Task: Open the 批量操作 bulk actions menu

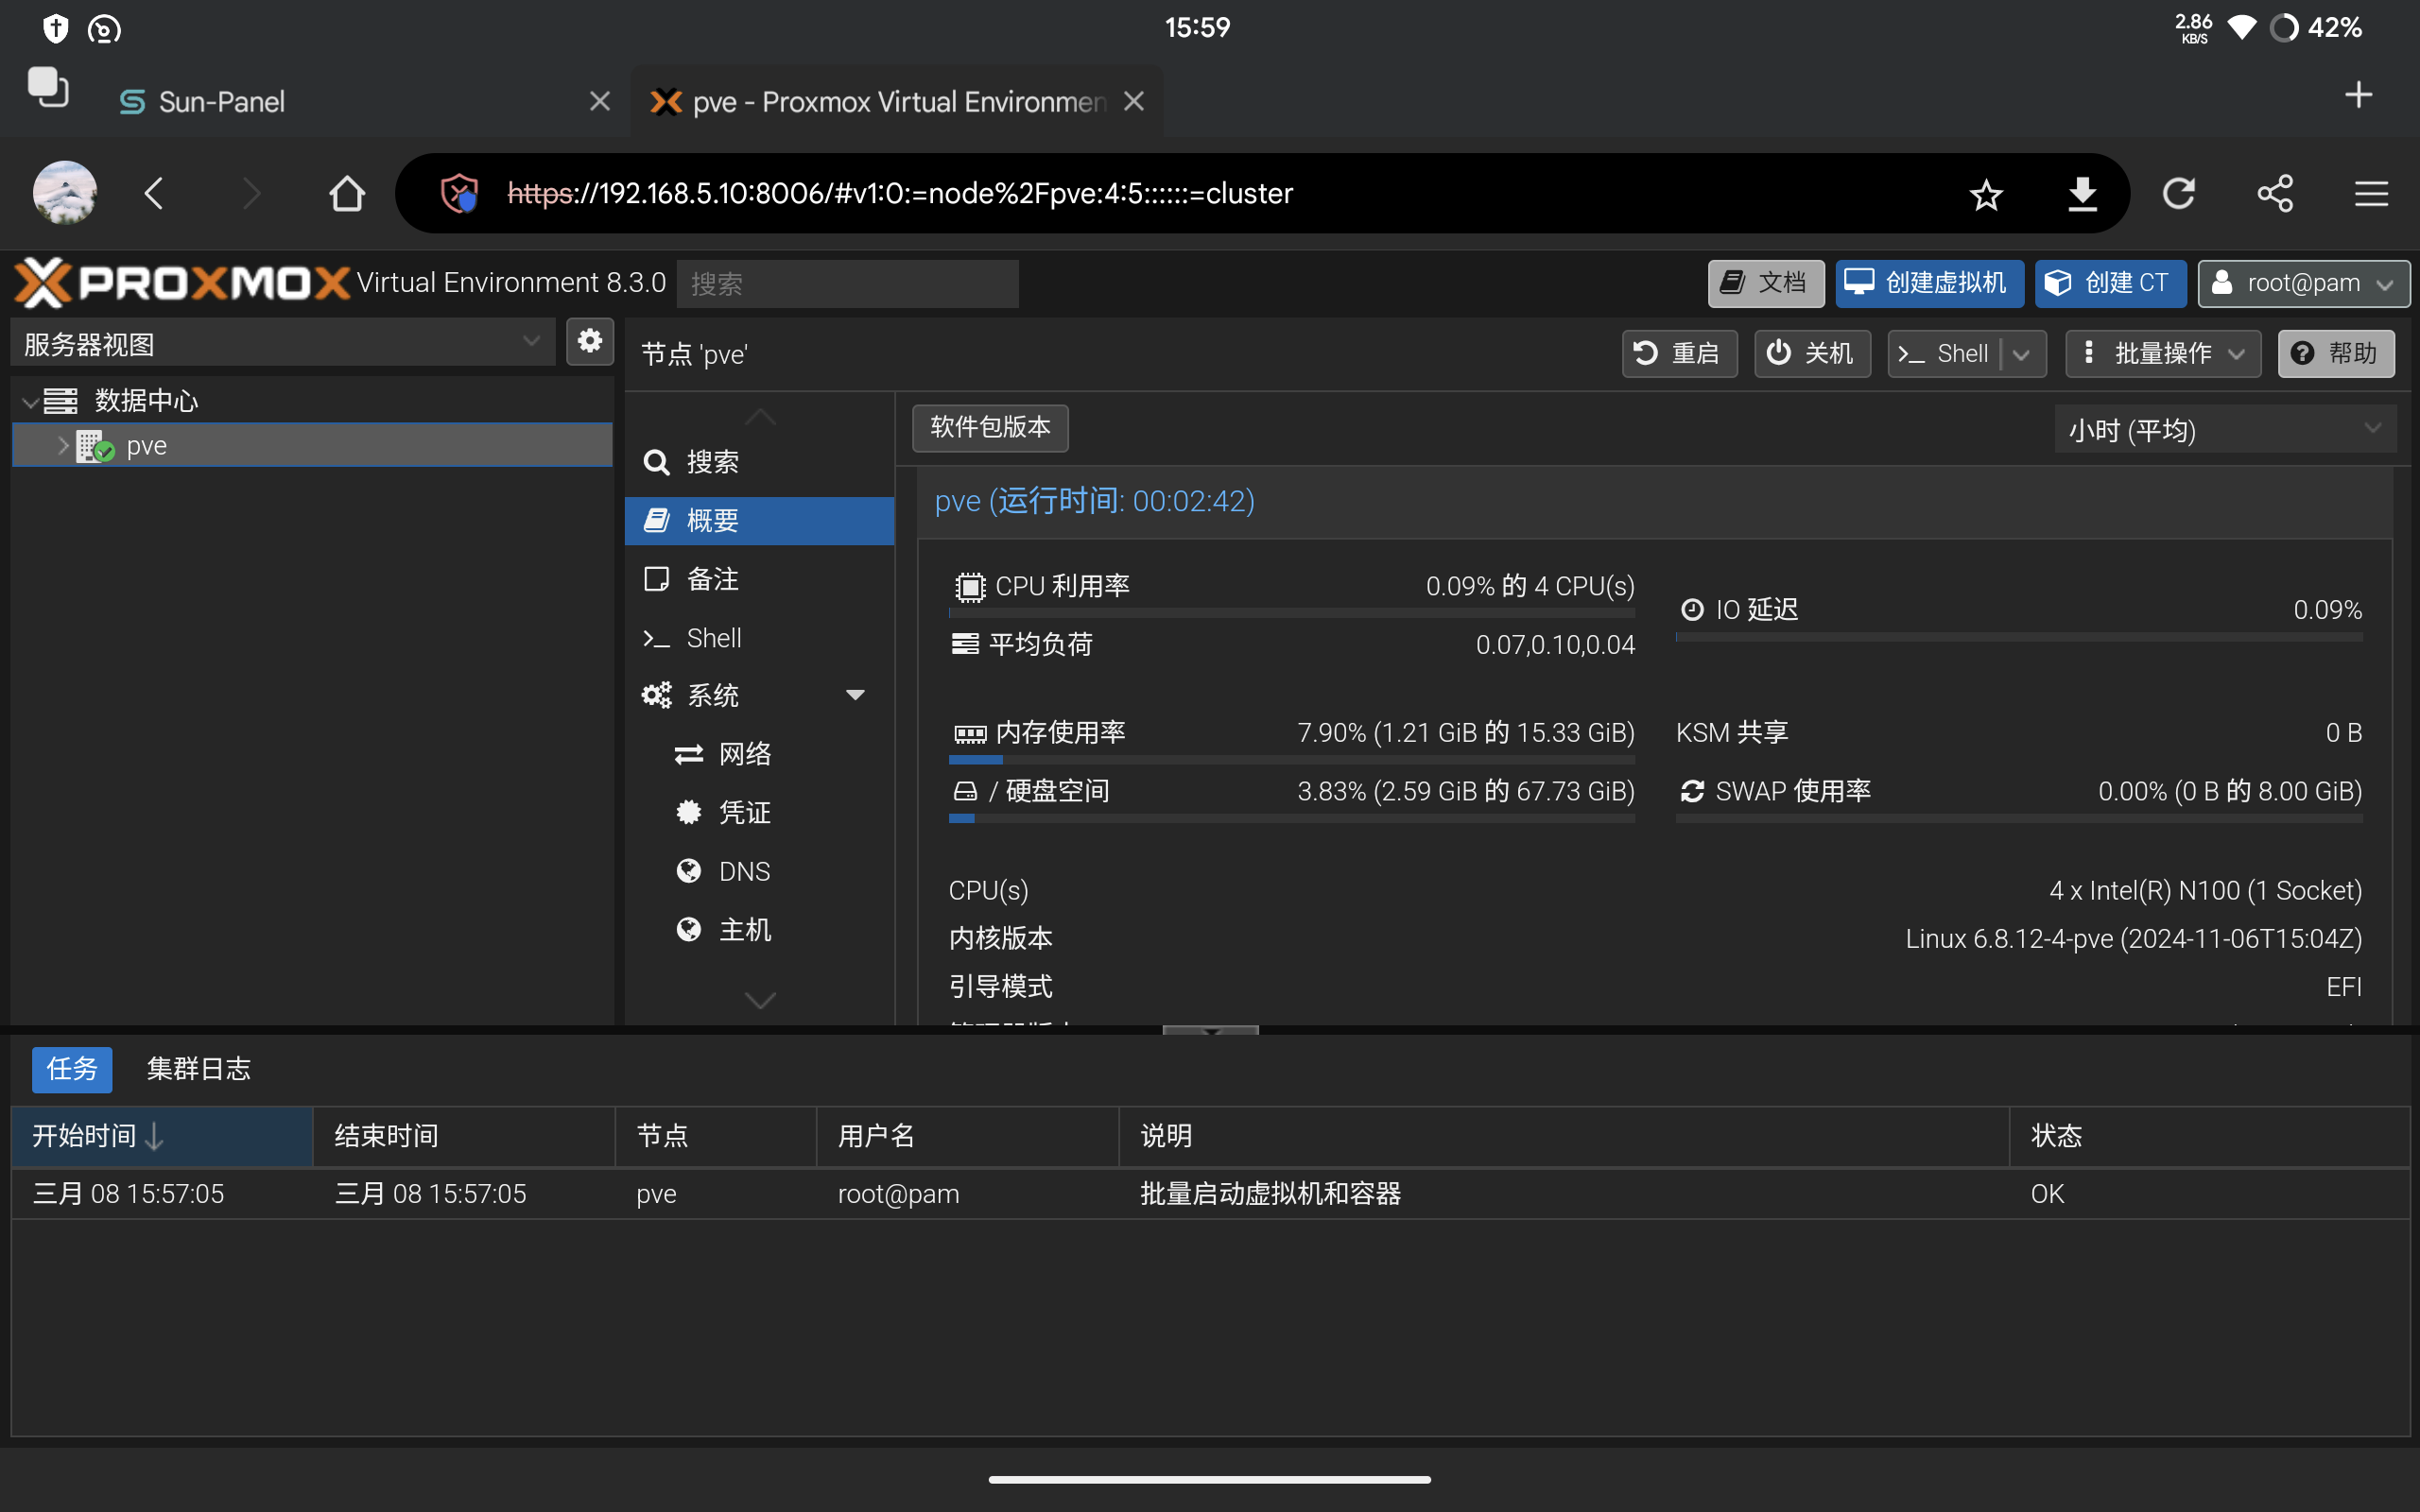Action: (2163, 353)
